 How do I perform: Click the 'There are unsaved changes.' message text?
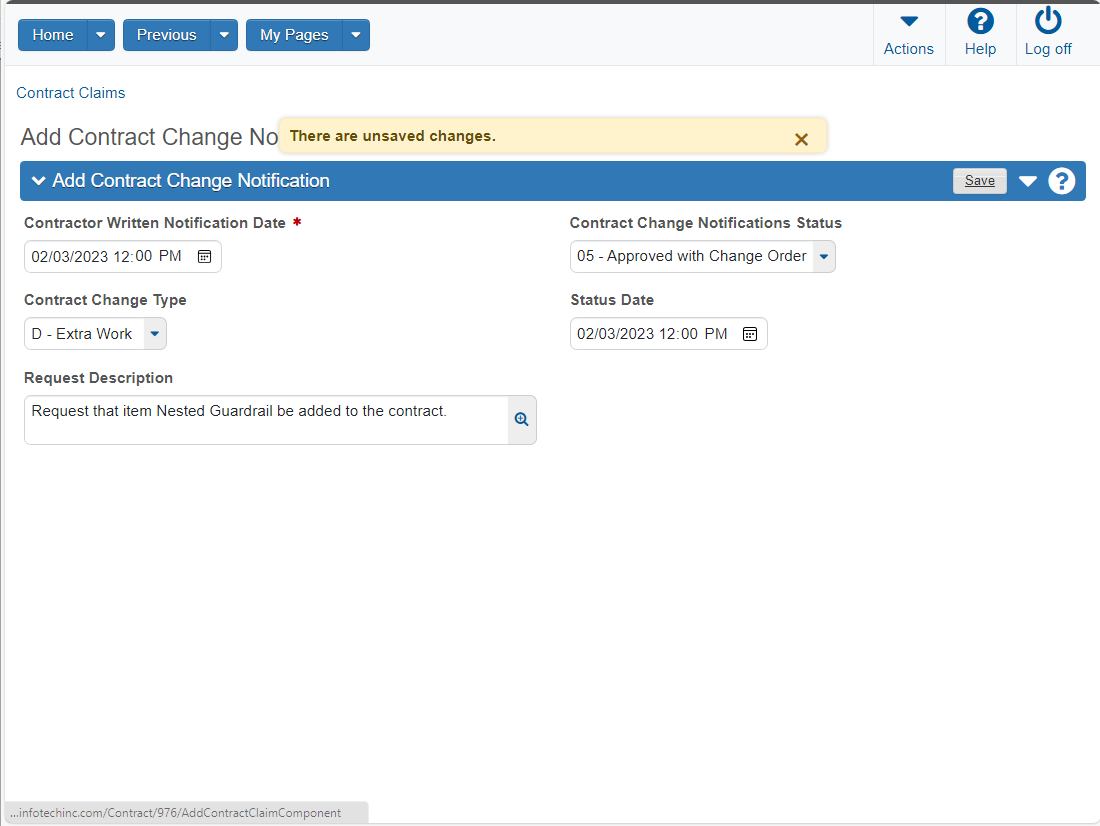click(393, 136)
